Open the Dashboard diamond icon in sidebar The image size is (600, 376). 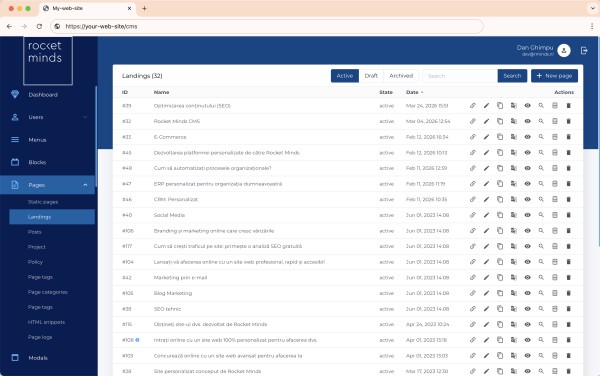[15, 94]
